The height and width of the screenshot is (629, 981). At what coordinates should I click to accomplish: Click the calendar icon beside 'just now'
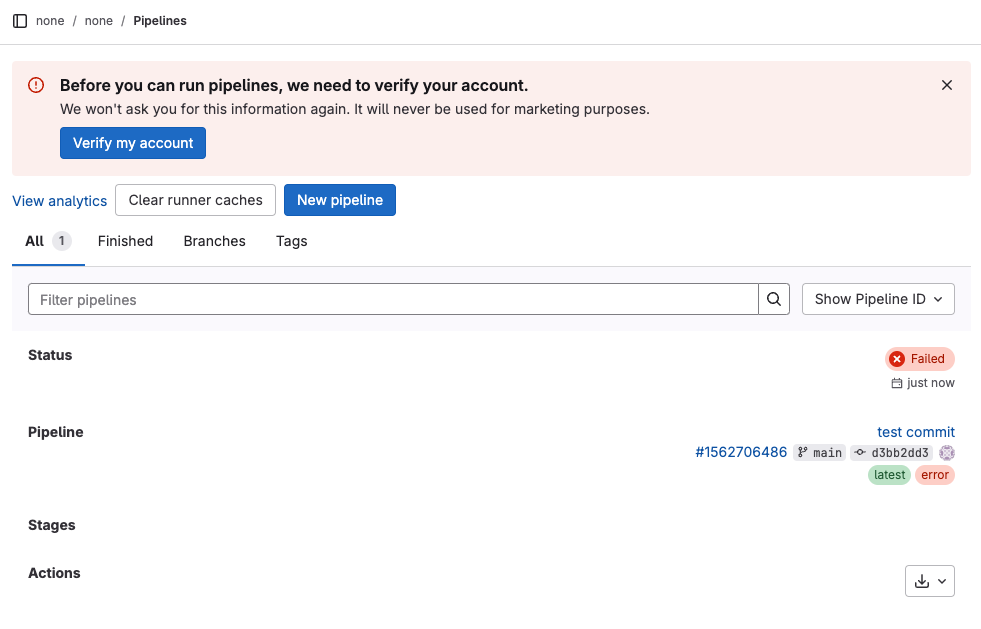pos(897,383)
